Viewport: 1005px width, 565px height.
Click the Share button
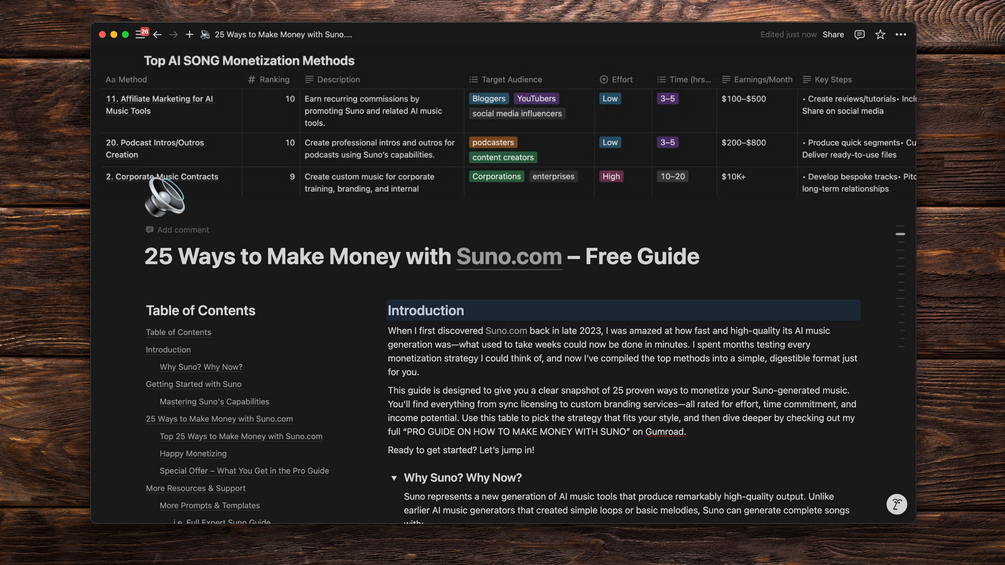[x=833, y=35]
